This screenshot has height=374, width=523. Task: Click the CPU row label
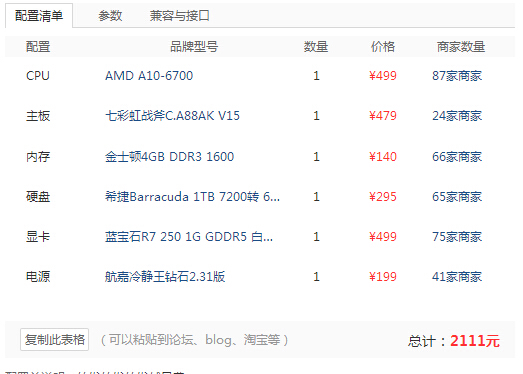(x=38, y=76)
